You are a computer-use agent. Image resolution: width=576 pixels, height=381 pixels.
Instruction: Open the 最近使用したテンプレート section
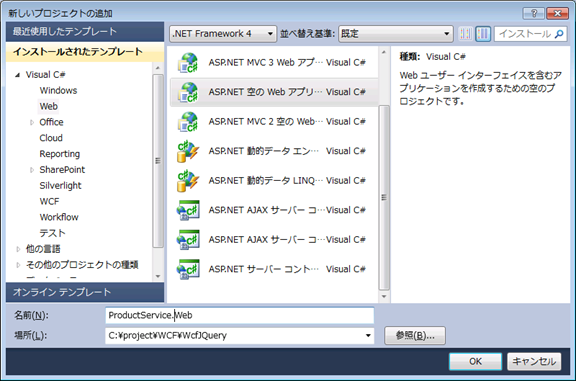pos(85,32)
